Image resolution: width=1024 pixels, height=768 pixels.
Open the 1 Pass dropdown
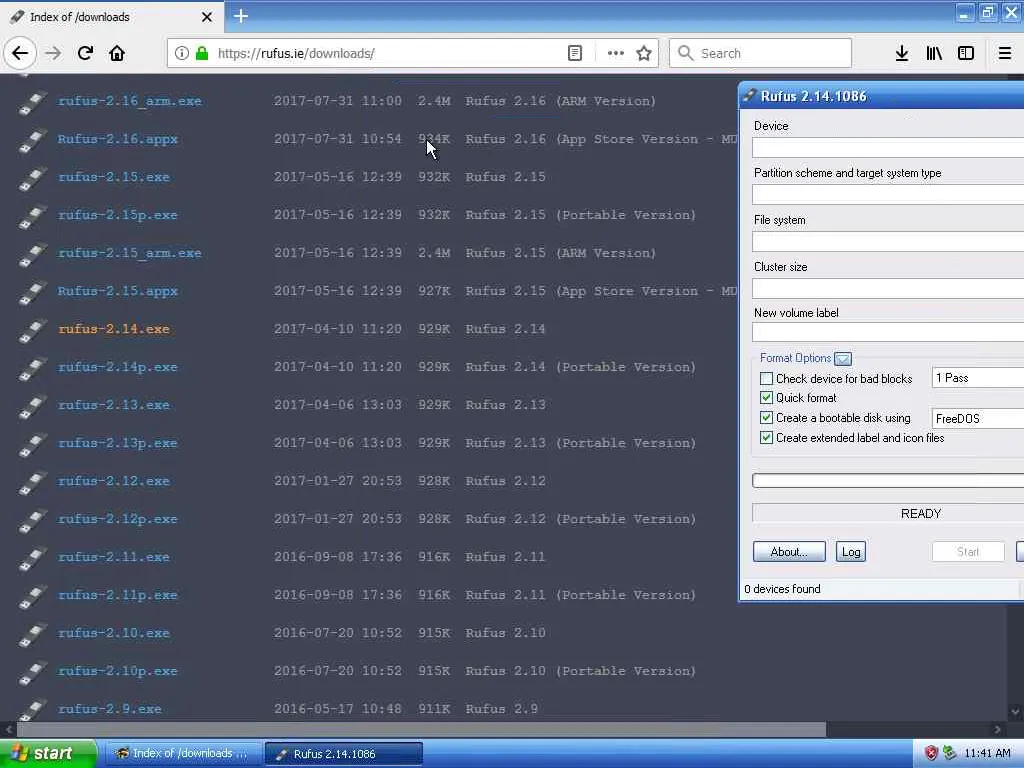[978, 377]
